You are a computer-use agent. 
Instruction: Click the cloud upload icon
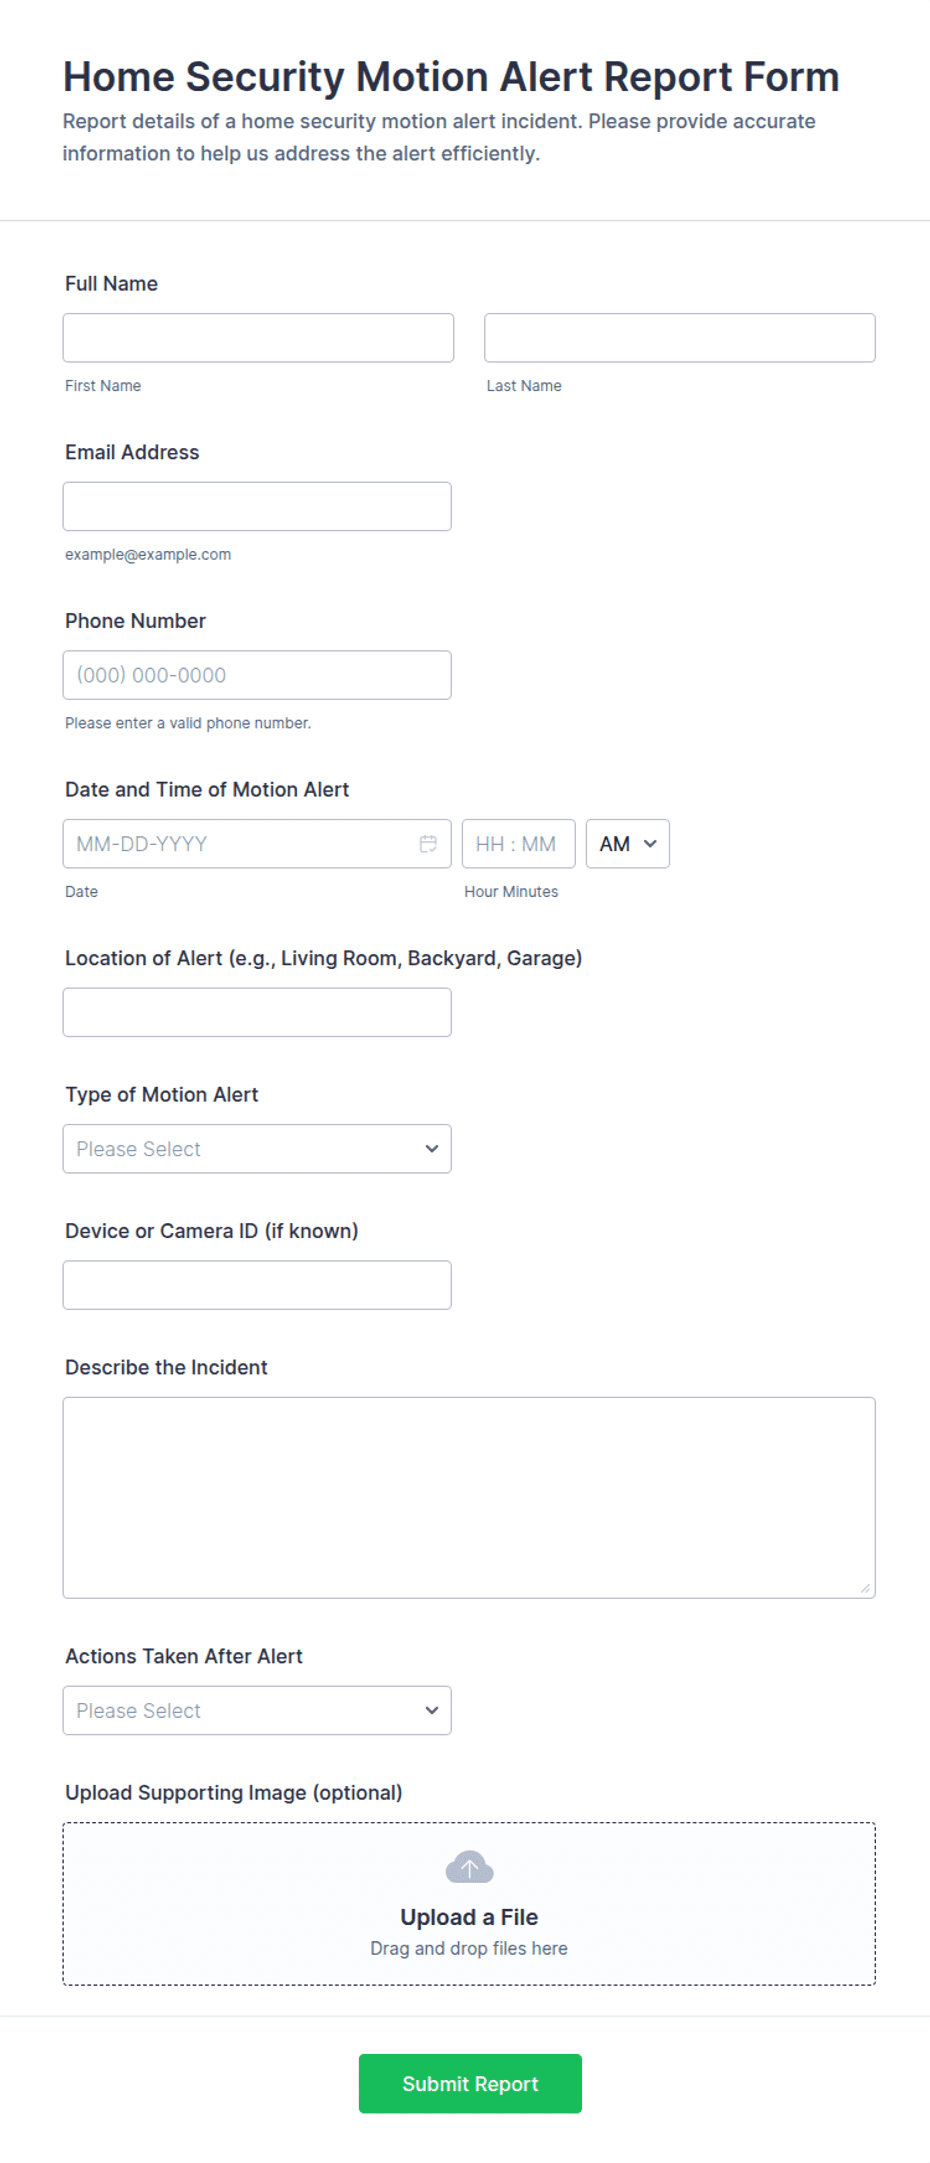[469, 1867]
